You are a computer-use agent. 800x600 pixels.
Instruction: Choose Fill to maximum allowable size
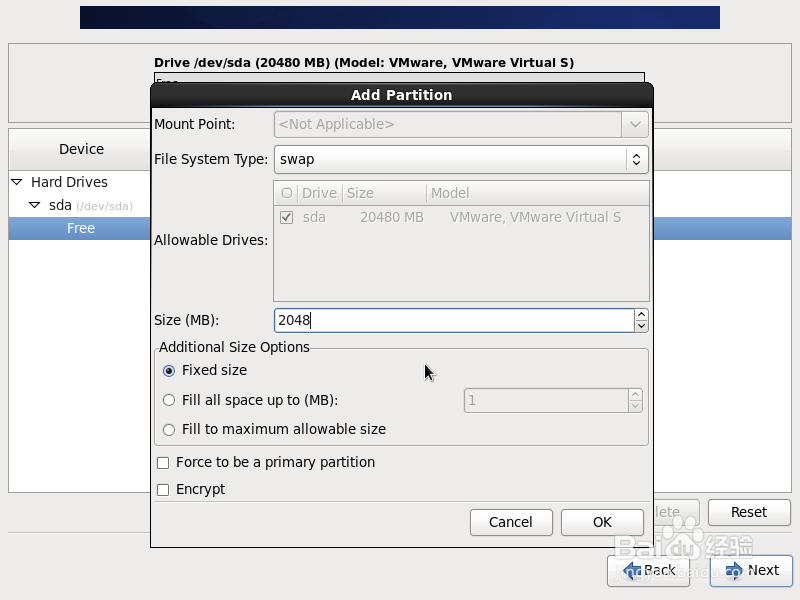pos(169,429)
